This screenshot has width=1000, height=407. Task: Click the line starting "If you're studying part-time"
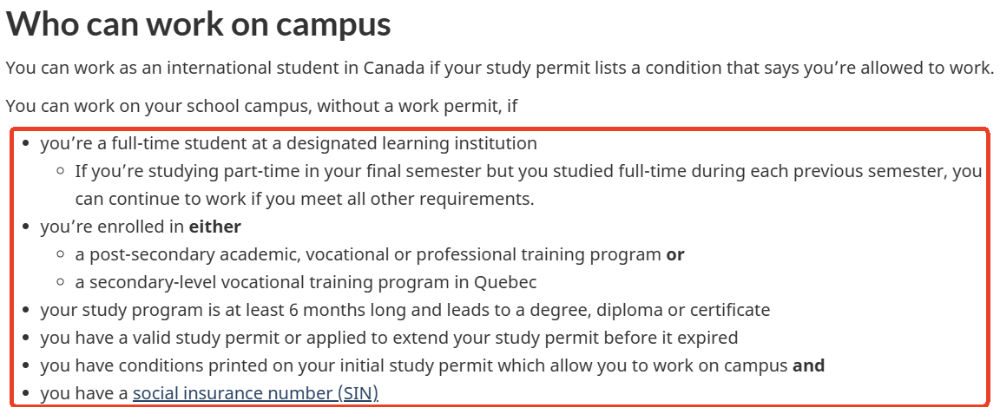point(528,171)
